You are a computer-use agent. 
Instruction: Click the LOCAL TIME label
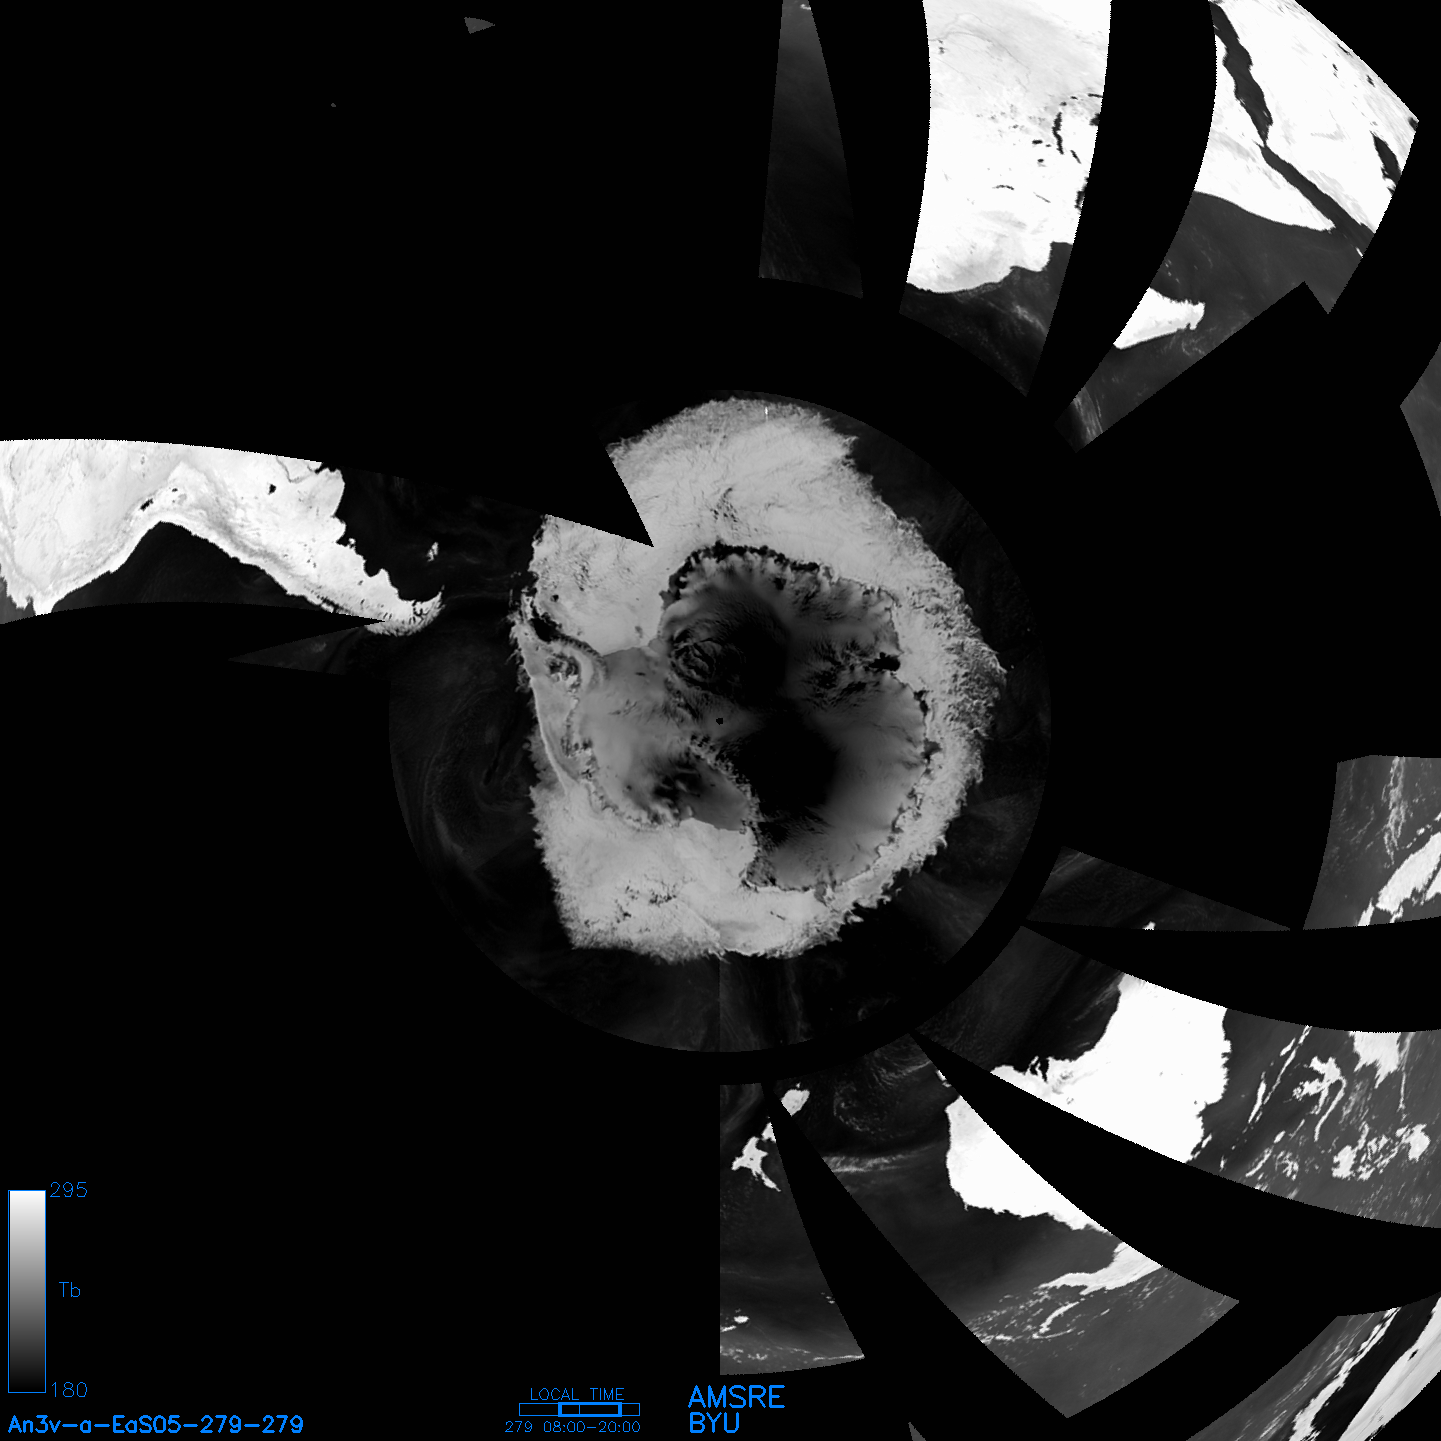pyautogui.click(x=577, y=1394)
